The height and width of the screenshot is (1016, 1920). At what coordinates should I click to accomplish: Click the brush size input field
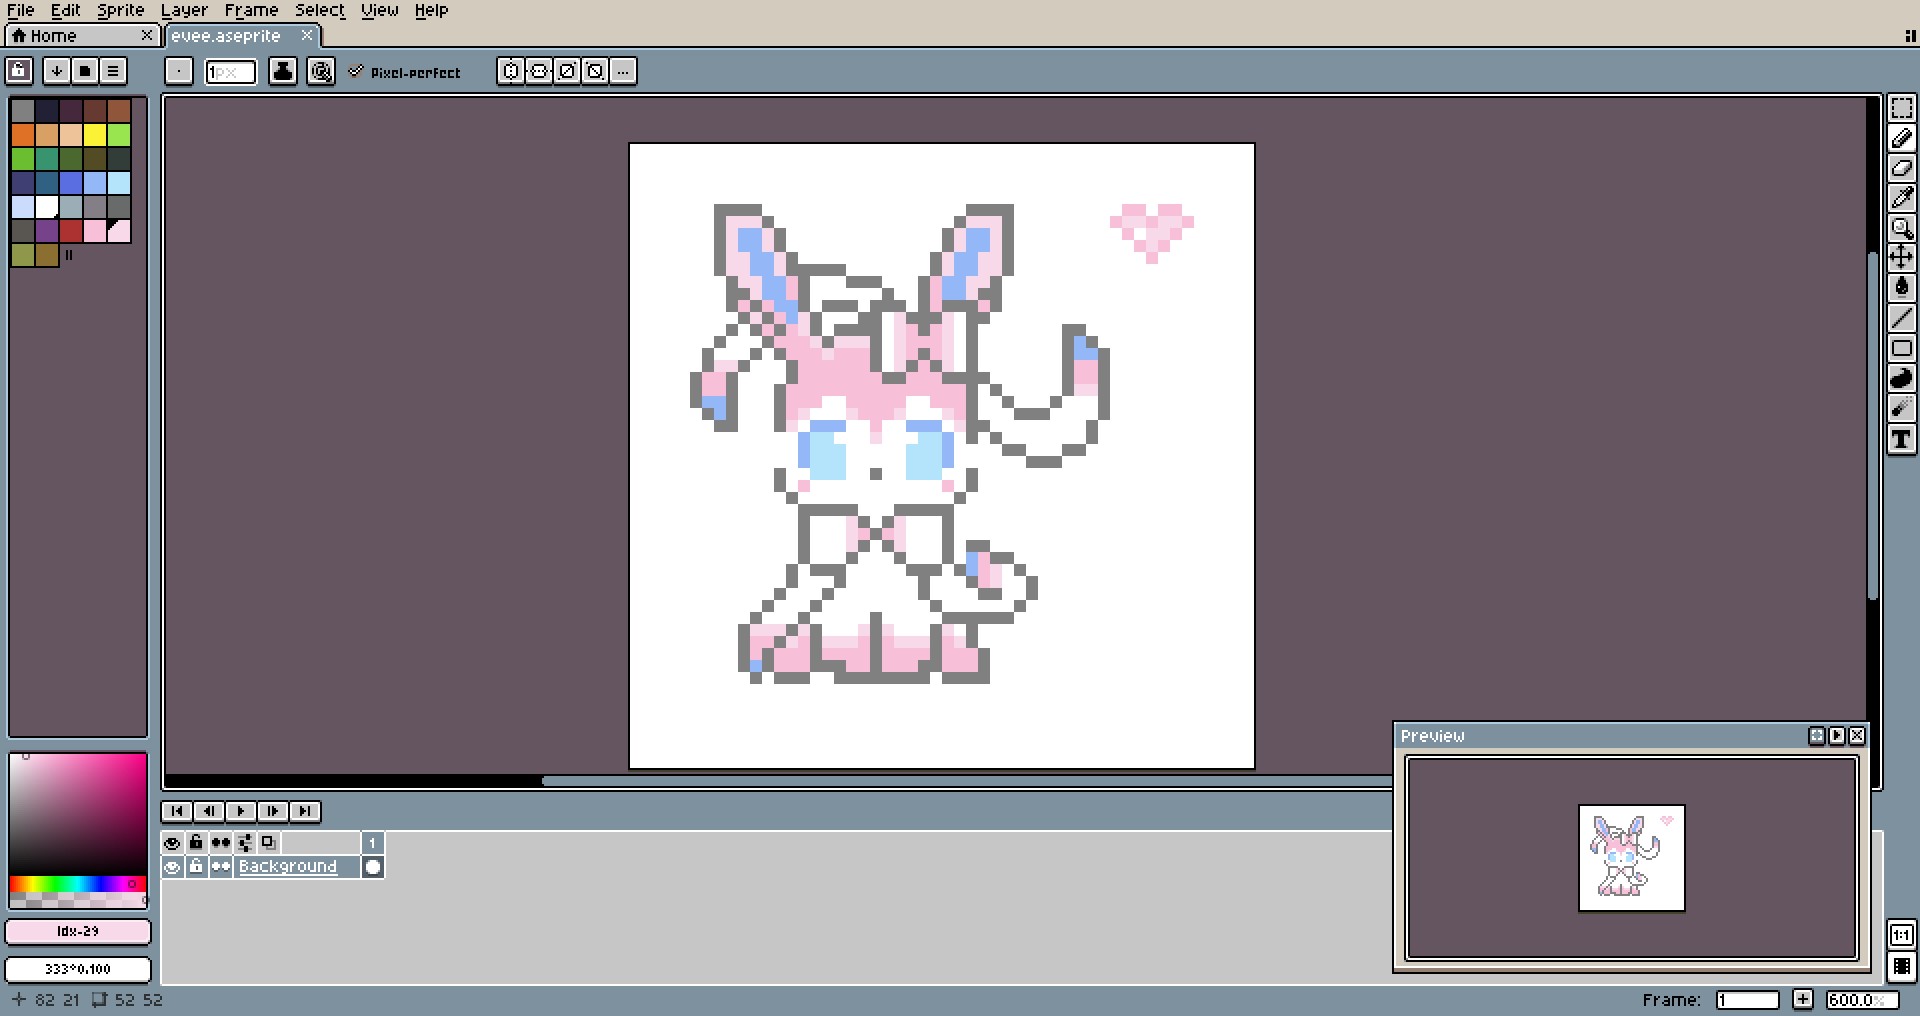[x=231, y=72]
